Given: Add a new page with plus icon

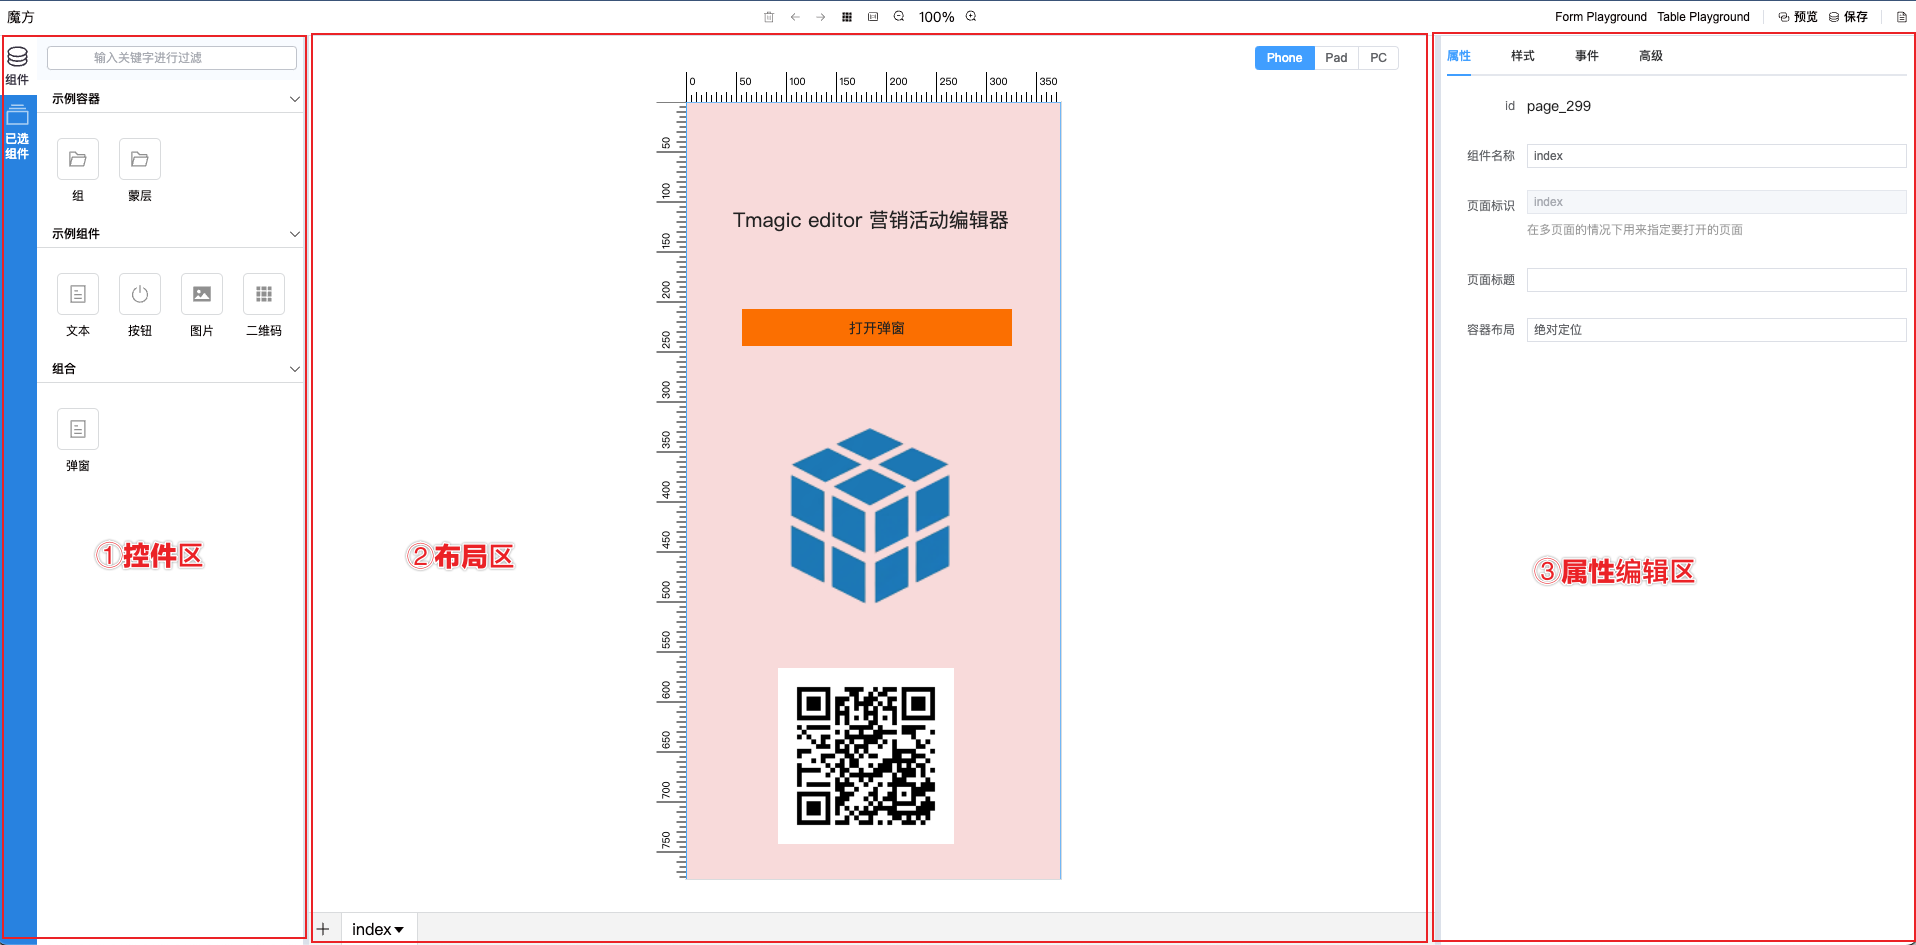Looking at the screenshot, I should 323,929.
